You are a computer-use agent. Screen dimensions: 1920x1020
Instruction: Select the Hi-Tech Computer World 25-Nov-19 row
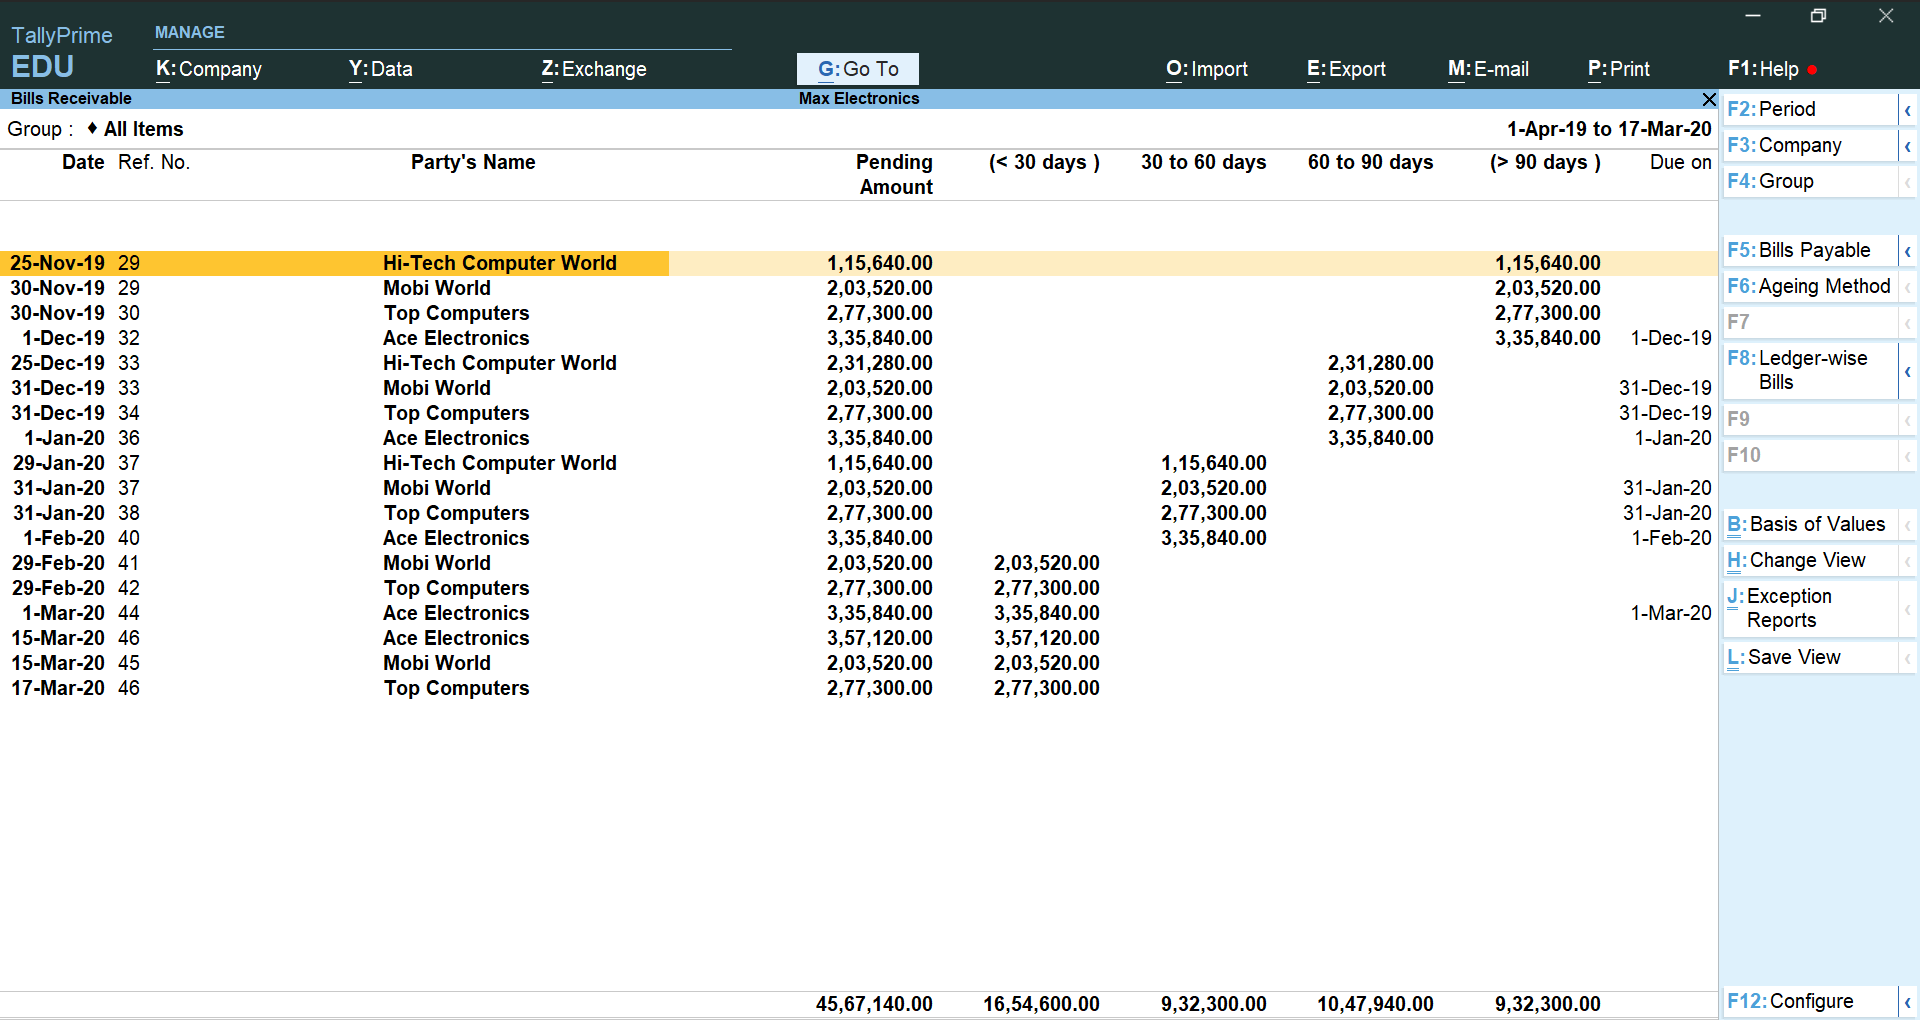499,263
